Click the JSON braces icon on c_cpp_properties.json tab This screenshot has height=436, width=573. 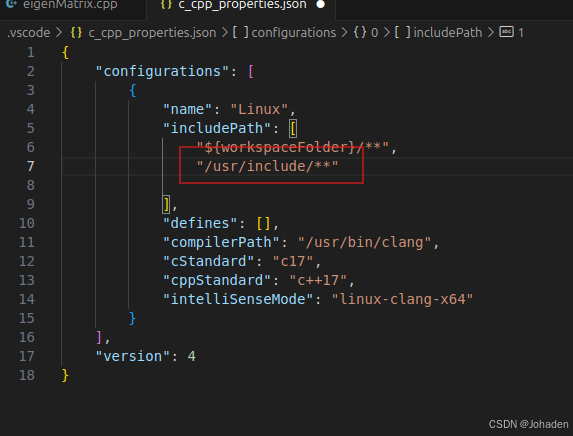tap(166, 5)
